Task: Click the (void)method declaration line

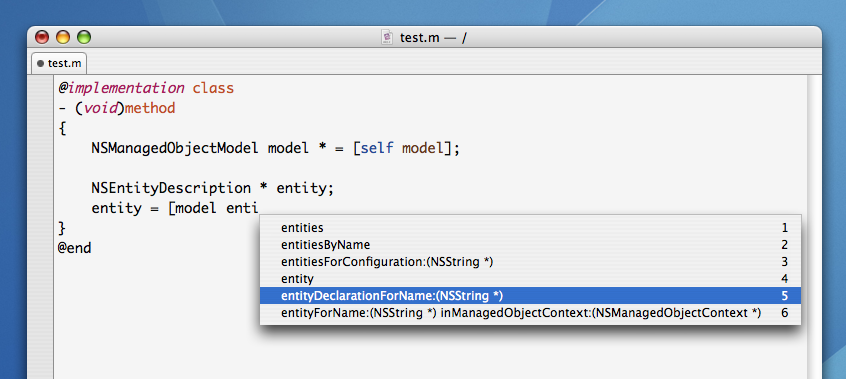Action: pyautogui.click(x=117, y=108)
